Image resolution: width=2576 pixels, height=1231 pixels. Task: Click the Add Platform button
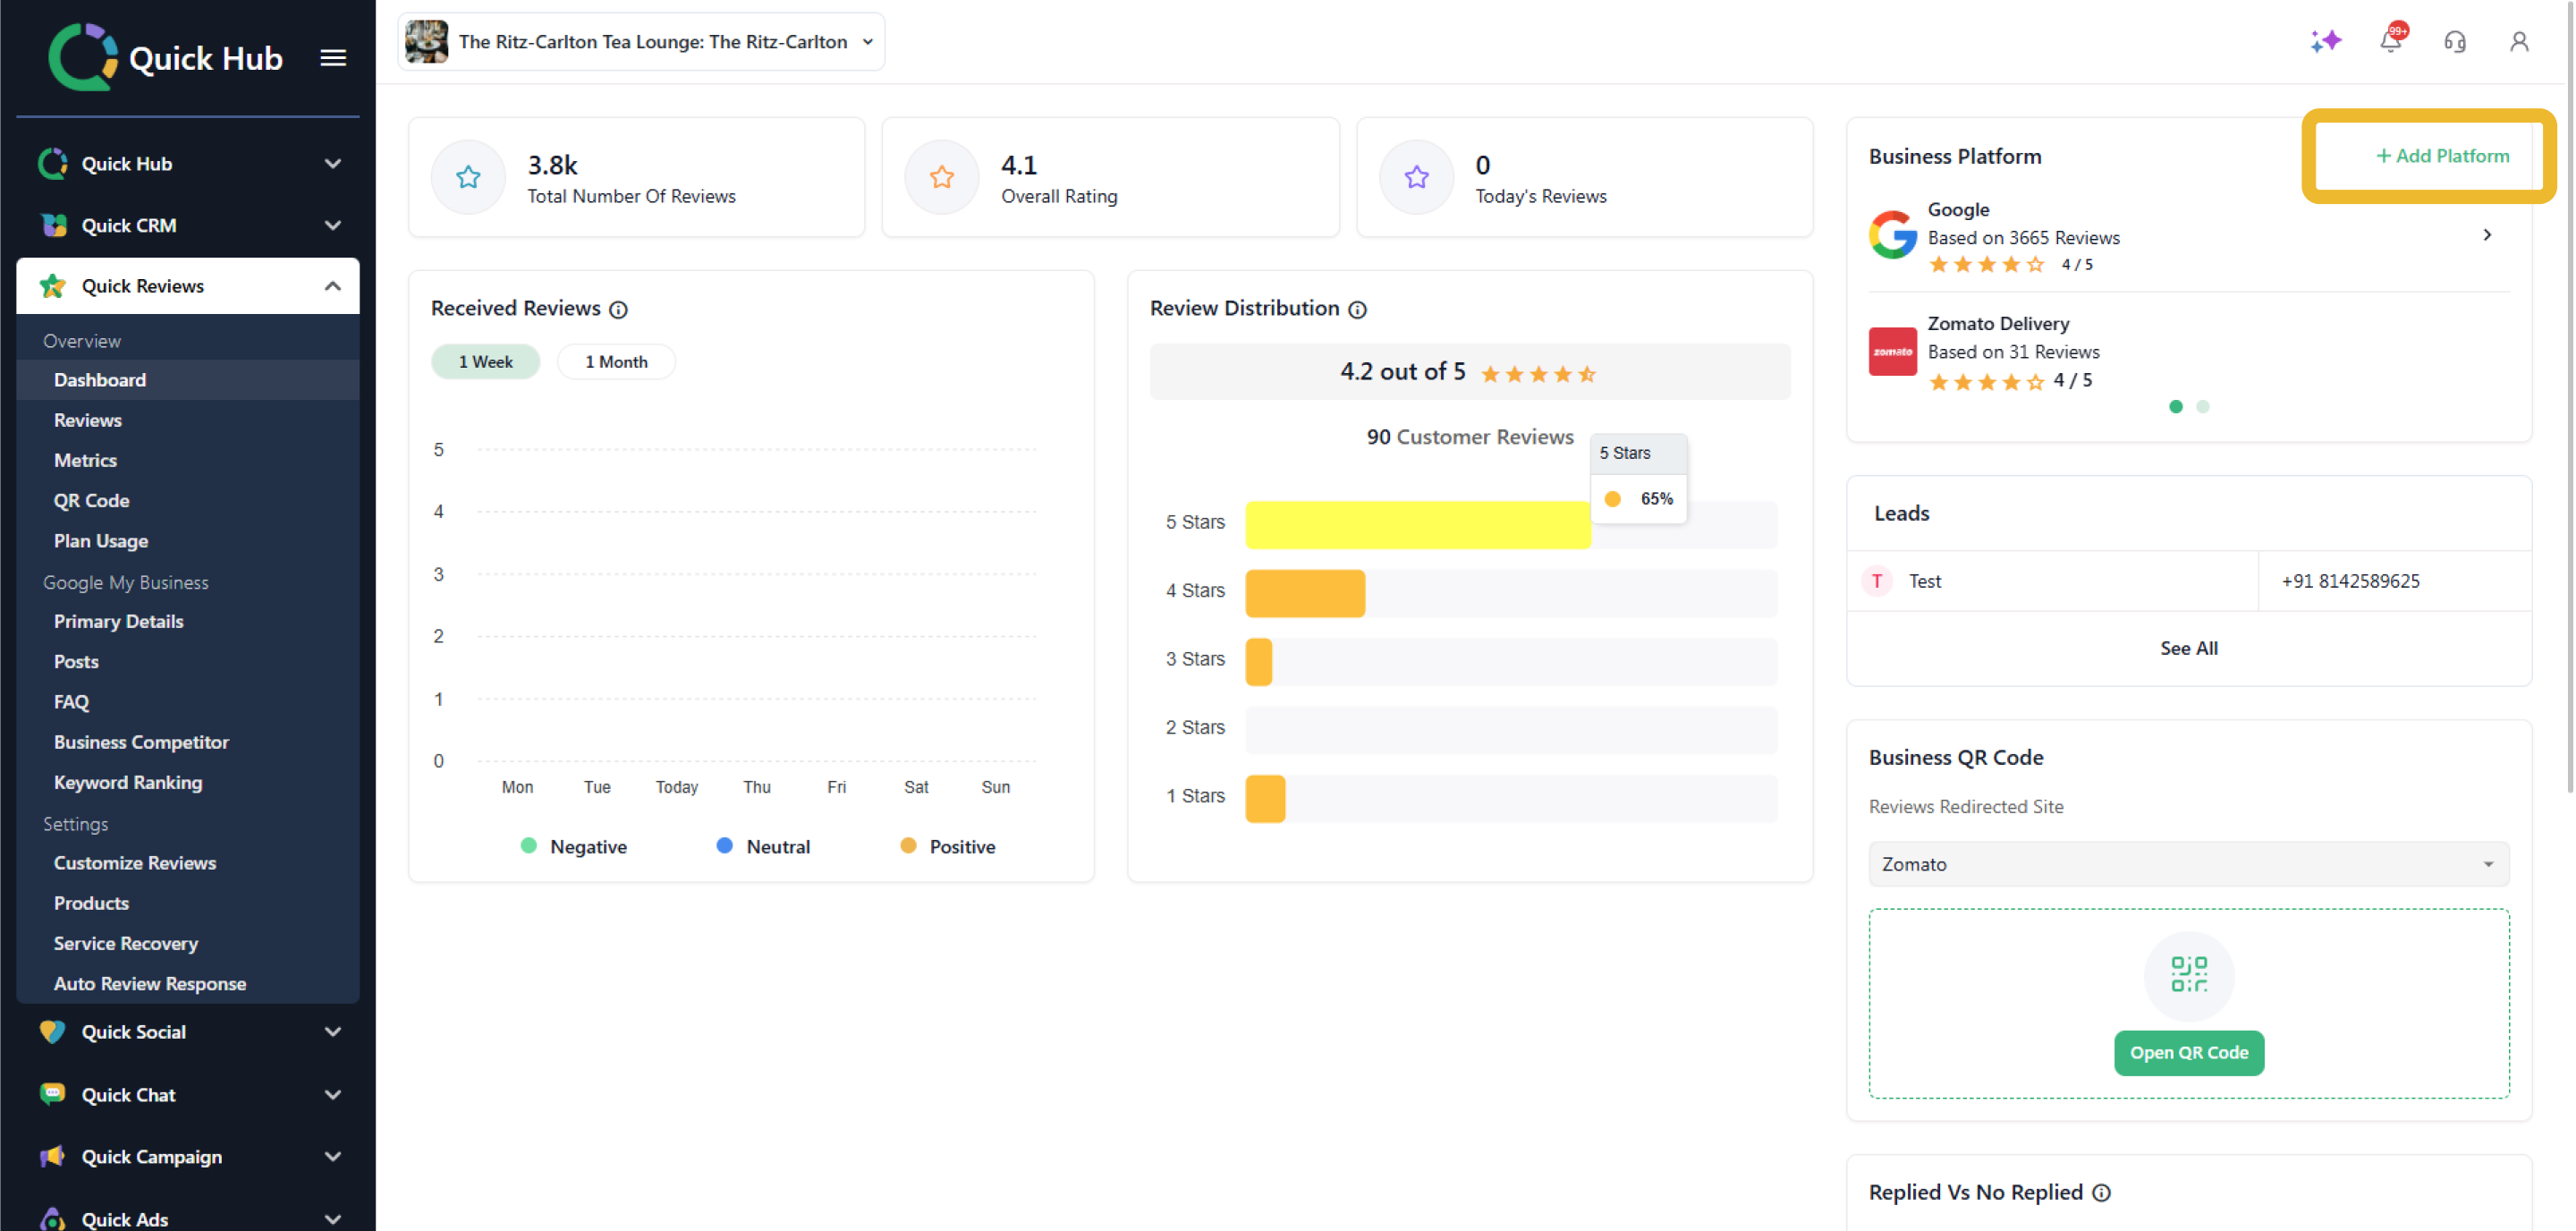(2442, 156)
